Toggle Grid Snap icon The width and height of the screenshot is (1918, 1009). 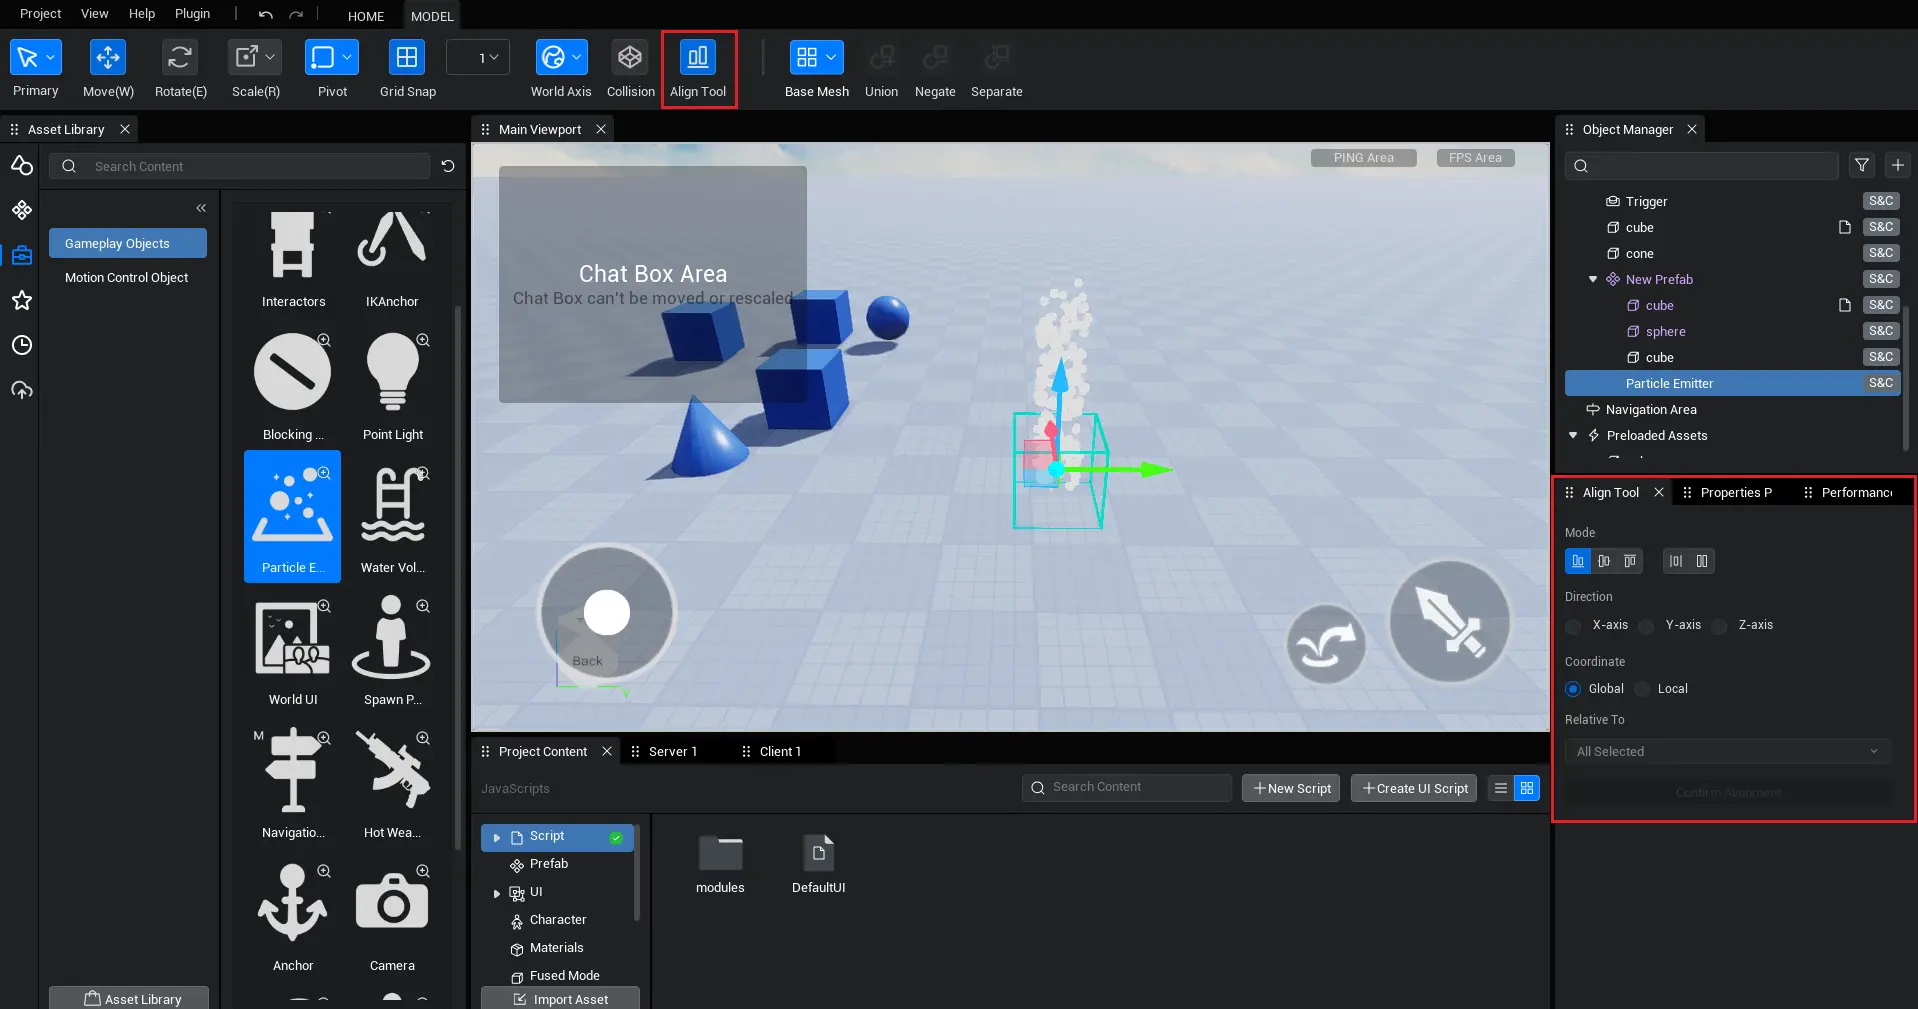[x=407, y=57]
